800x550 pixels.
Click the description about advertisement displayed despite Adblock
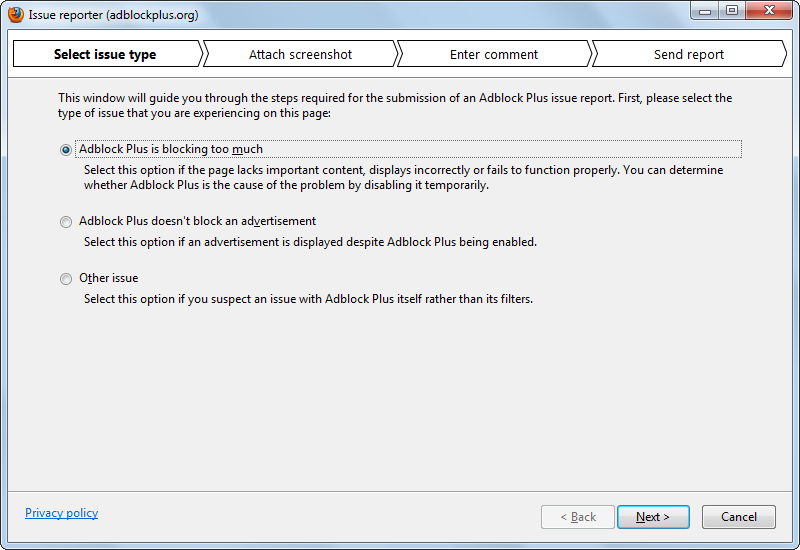tap(310, 242)
